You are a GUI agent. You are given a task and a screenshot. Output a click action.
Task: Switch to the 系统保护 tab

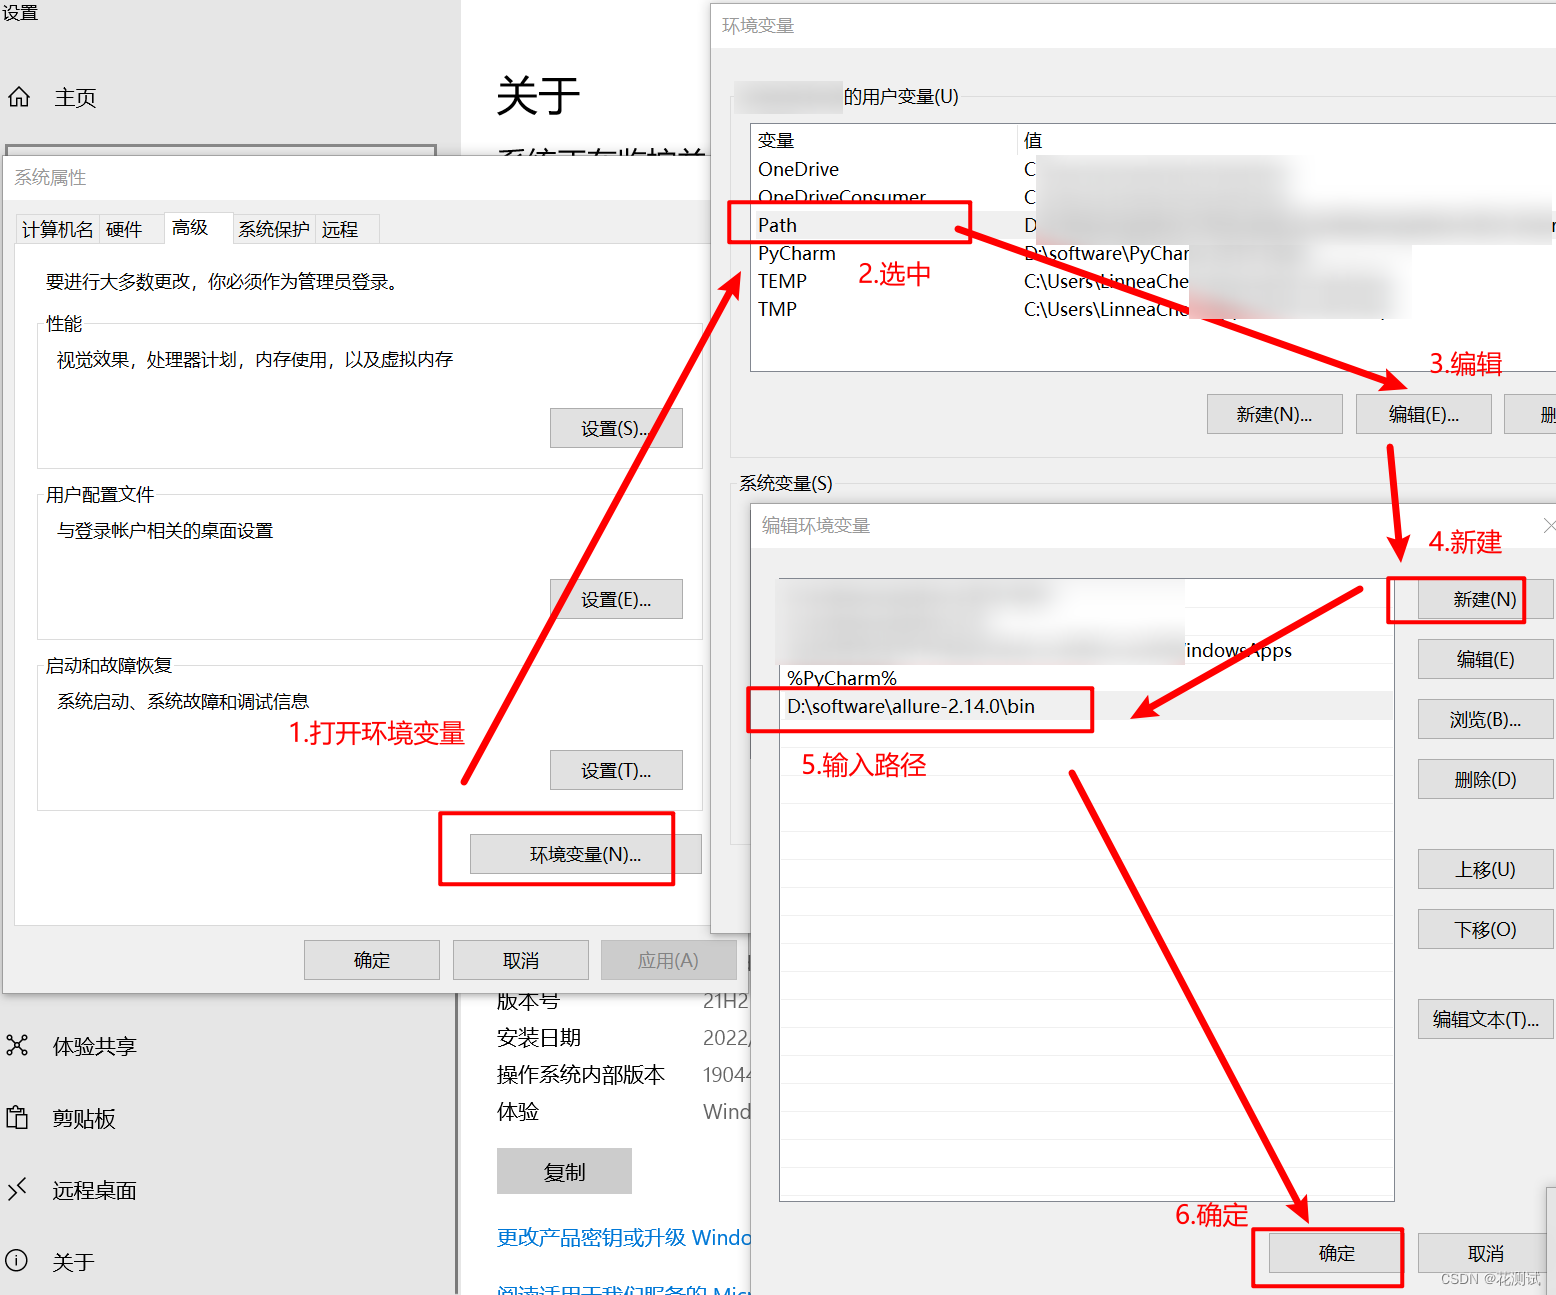click(x=274, y=229)
